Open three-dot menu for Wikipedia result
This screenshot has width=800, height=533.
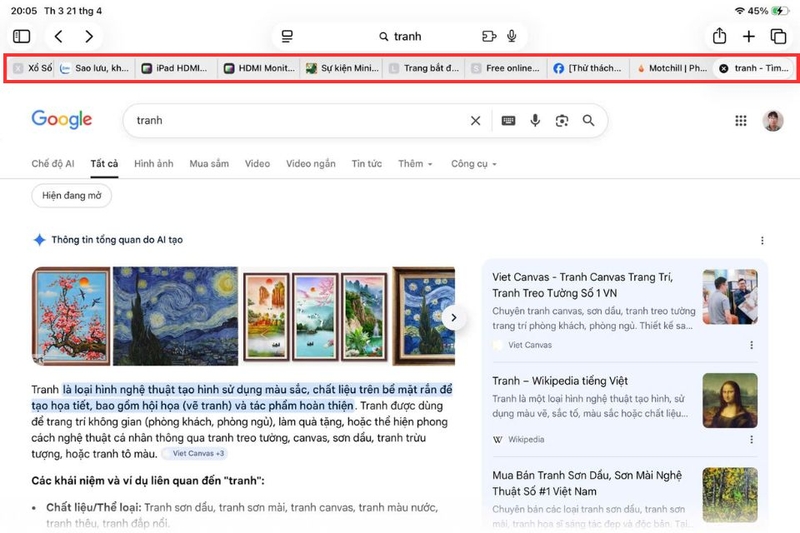[x=751, y=439]
